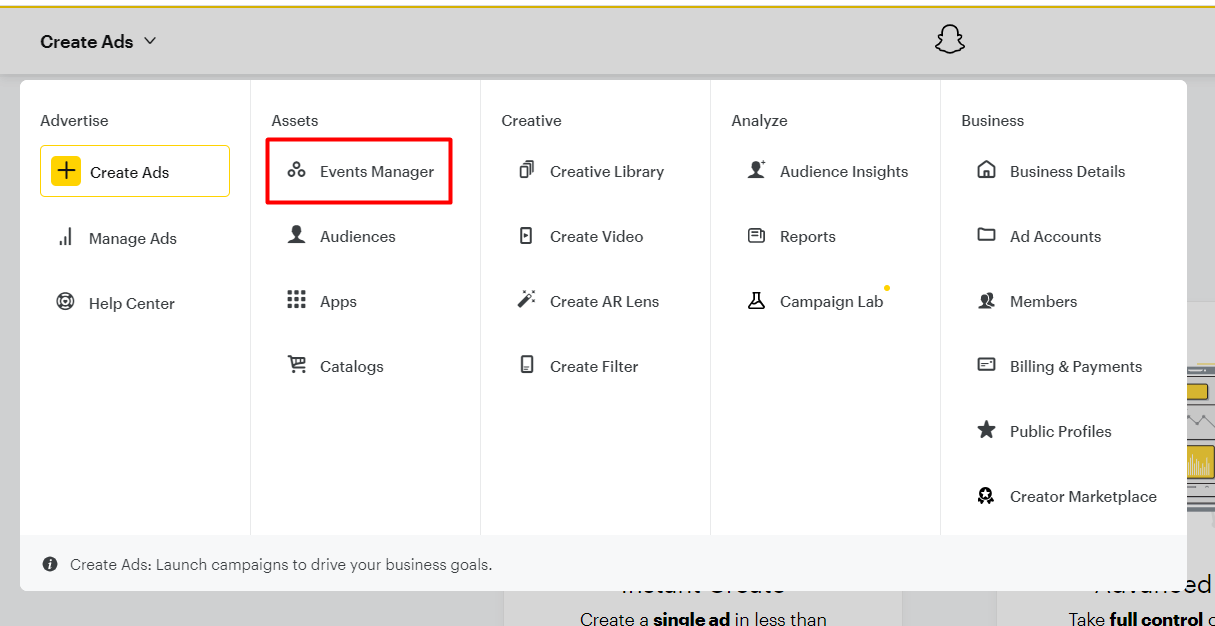Viewport: 1215px width, 626px height.
Task: Click the Apps grid icon
Action: pos(296,300)
